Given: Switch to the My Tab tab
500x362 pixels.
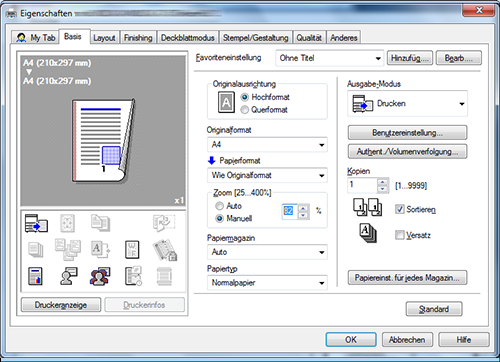Looking at the screenshot, I should click(36, 38).
